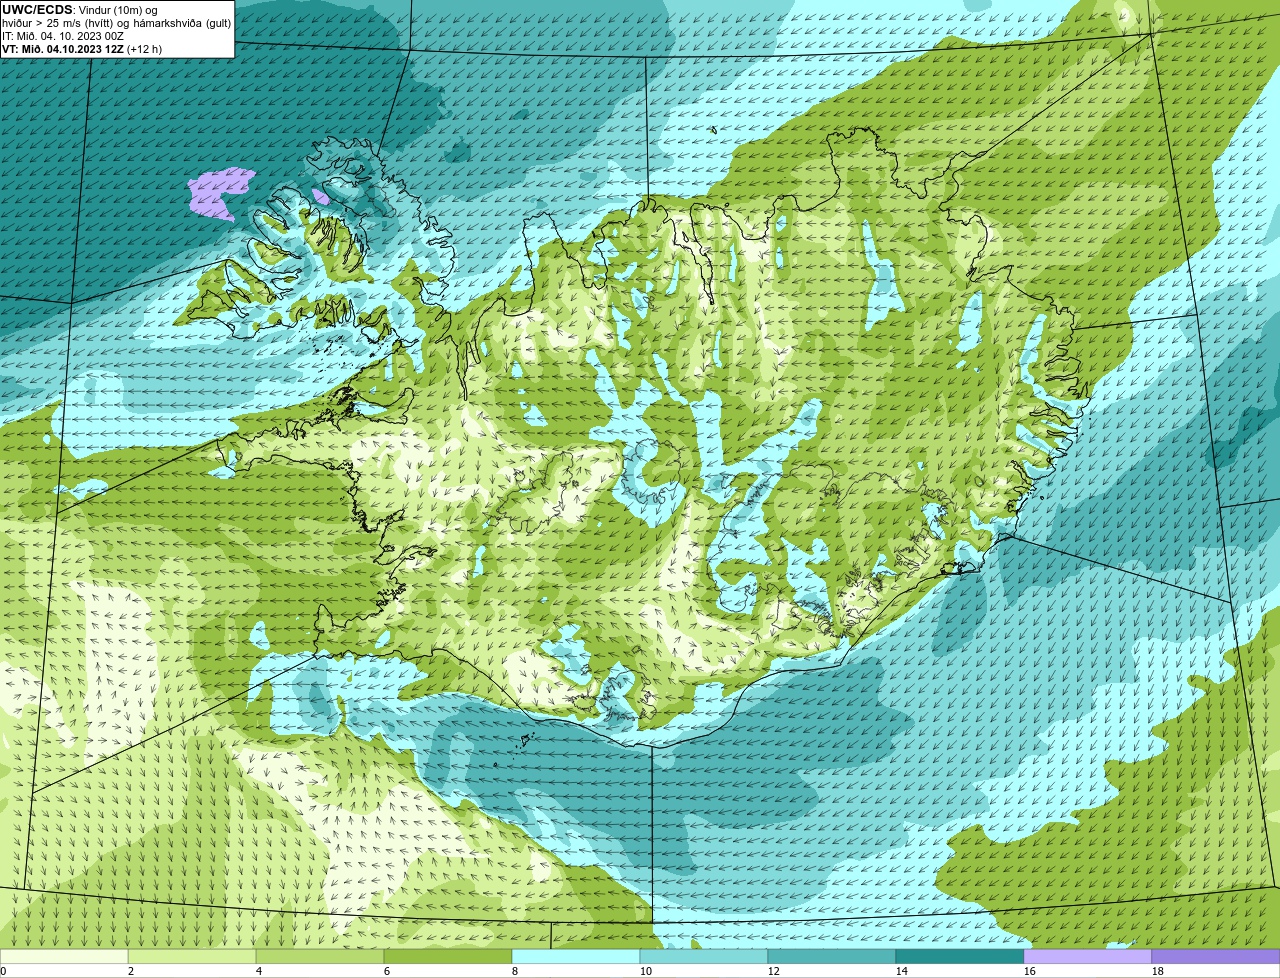This screenshot has width=1280, height=978.
Task: Select the 4–6 m/s light green legend swatch
Action: (320, 956)
